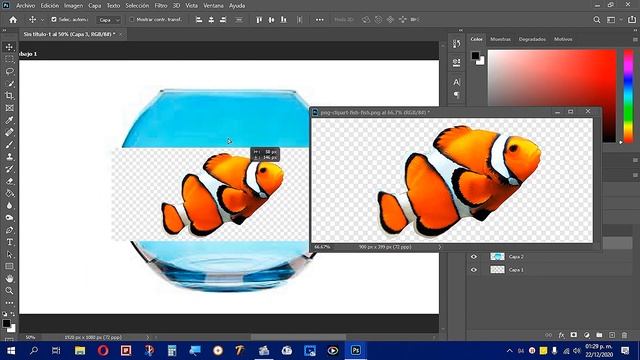
Task: Enable the Mostrar contr. transf. checkbox
Action: [131, 19]
